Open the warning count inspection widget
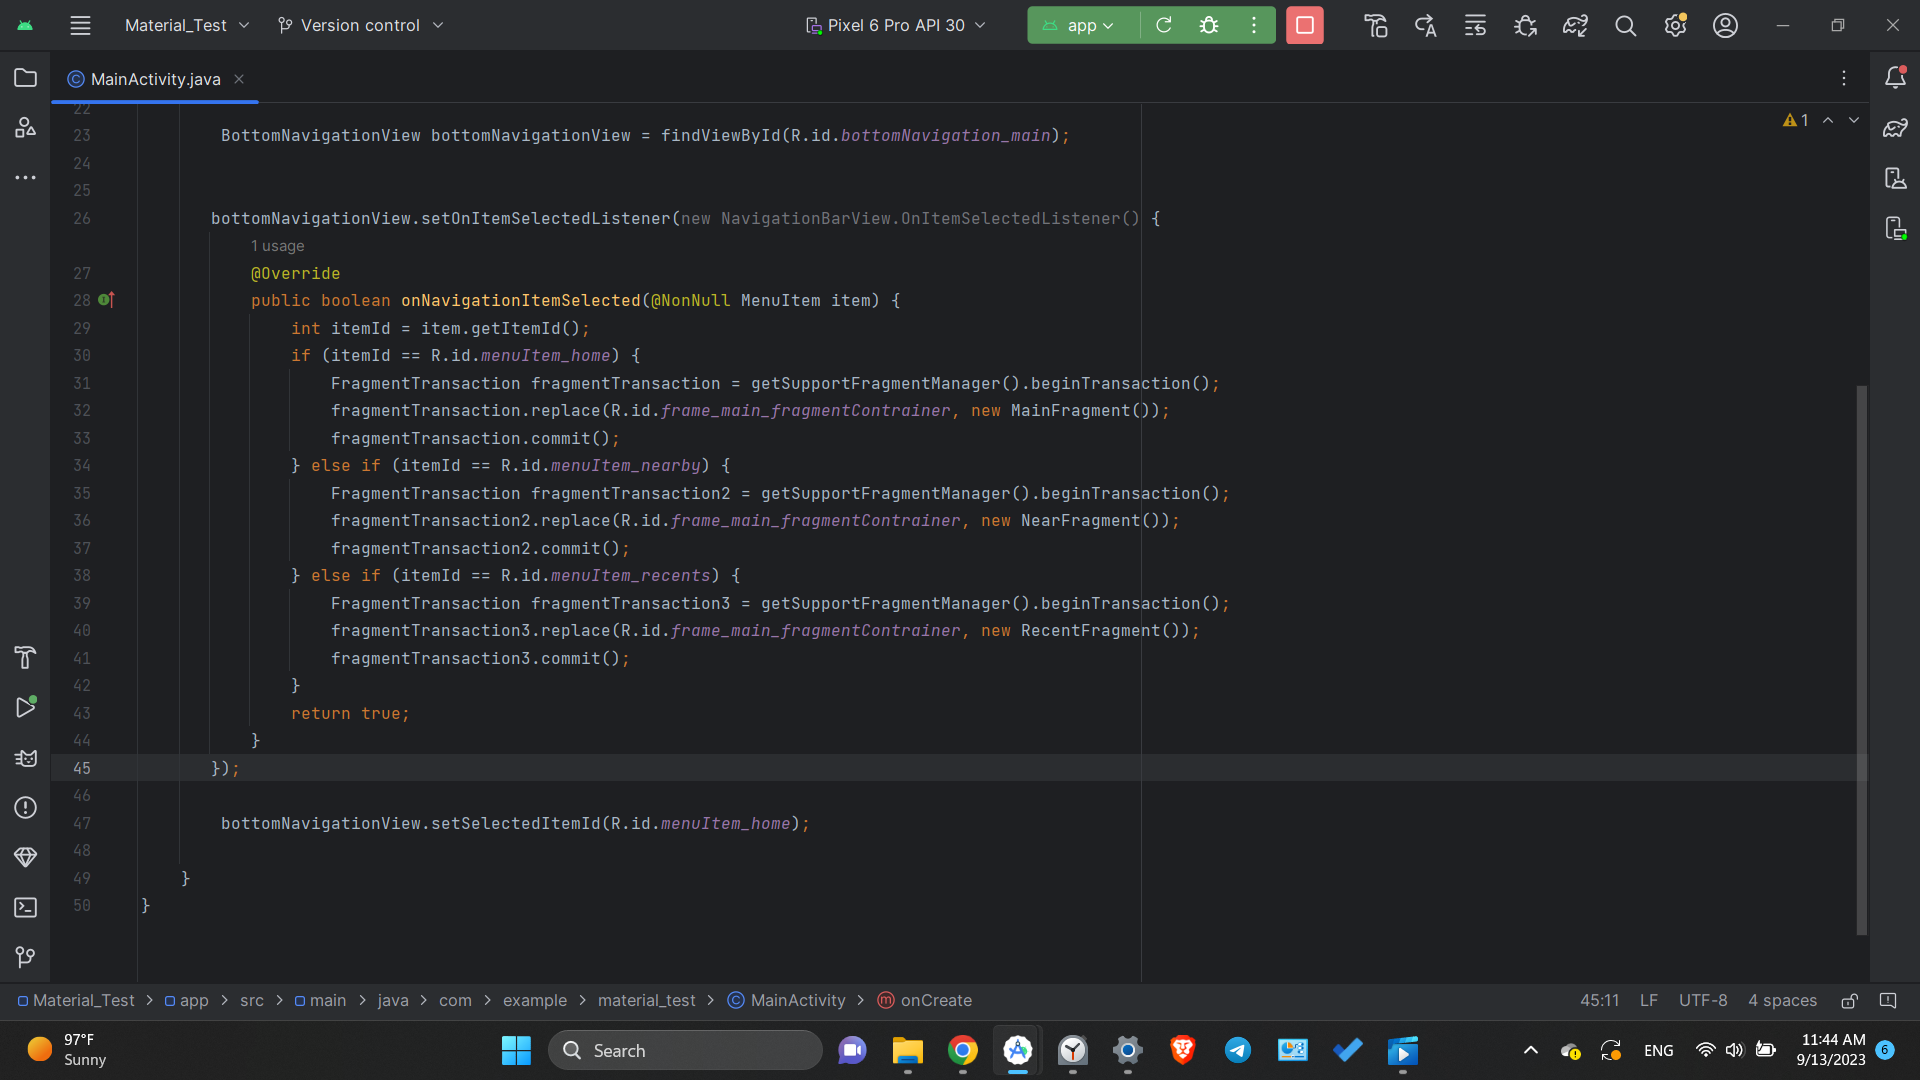This screenshot has height=1080, width=1920. pos(1796,120)
